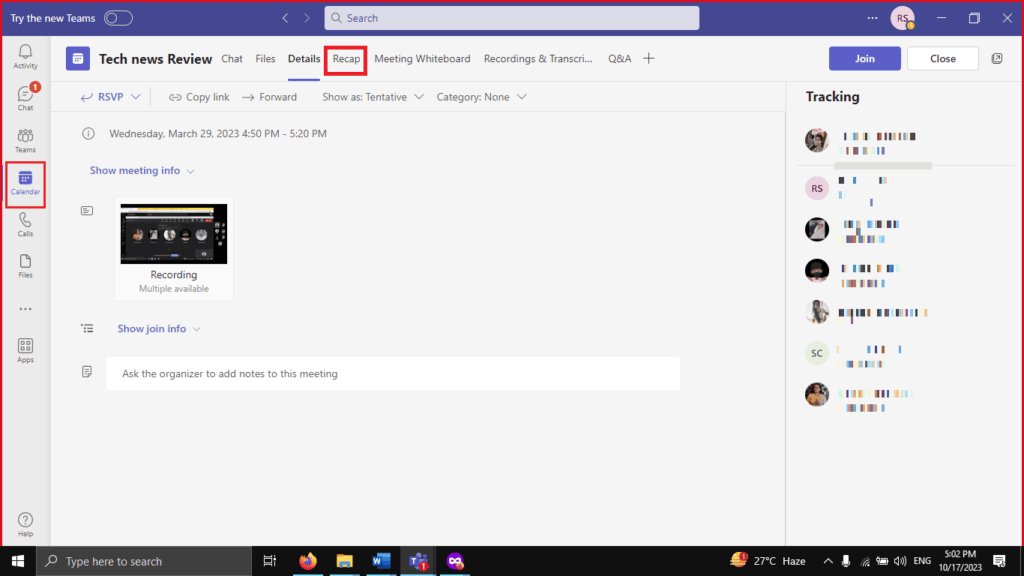Show more apps ellipsis in sidebar
The image size is (1024, 576).
25,309
